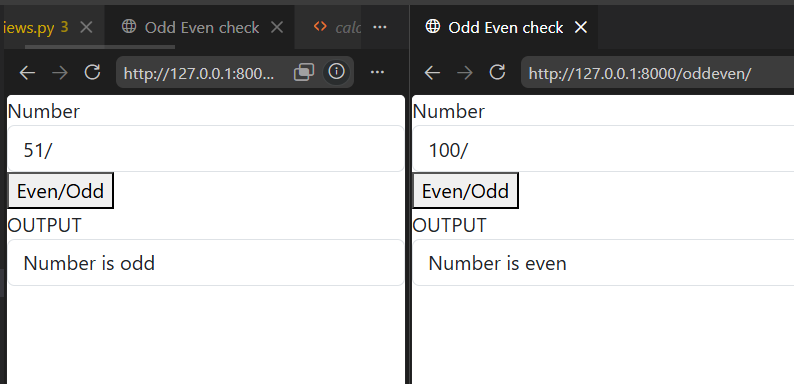Close the views.py tab
The height and width of the screenshot is (384, 794).
pos(87,27)
